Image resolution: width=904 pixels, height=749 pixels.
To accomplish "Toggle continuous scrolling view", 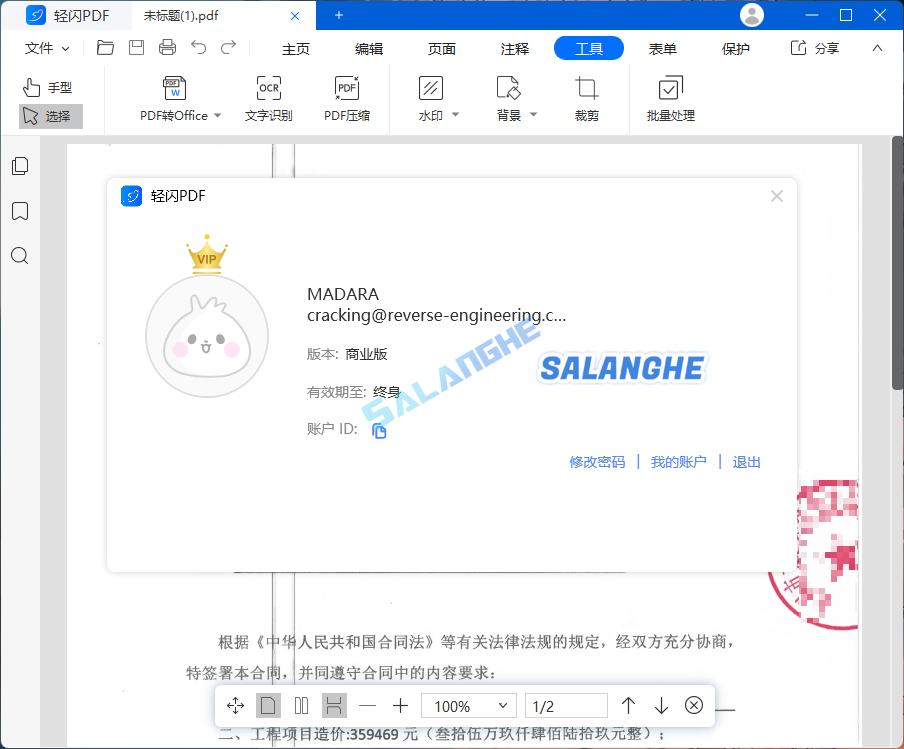I will click(x=334, y=706).
